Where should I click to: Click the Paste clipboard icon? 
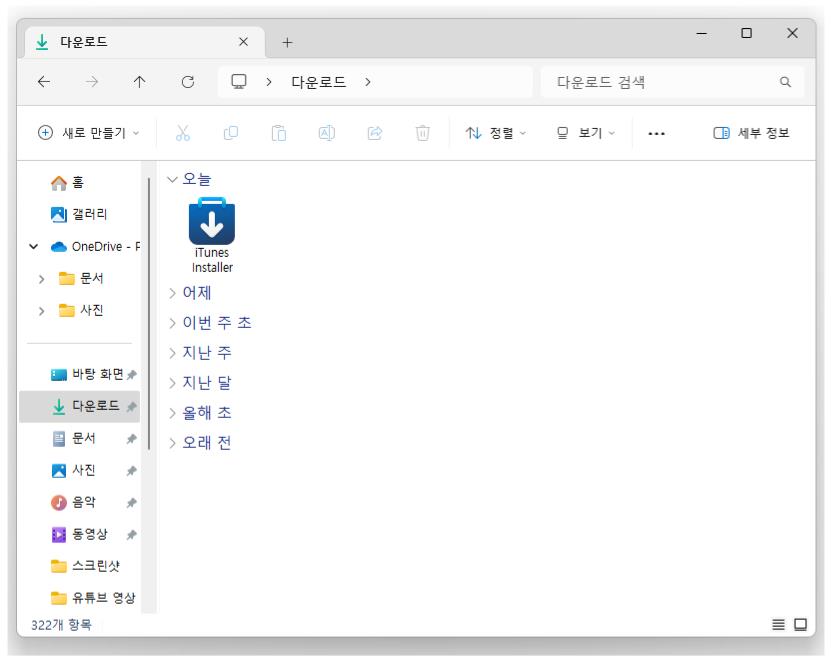tap(279, 133)
